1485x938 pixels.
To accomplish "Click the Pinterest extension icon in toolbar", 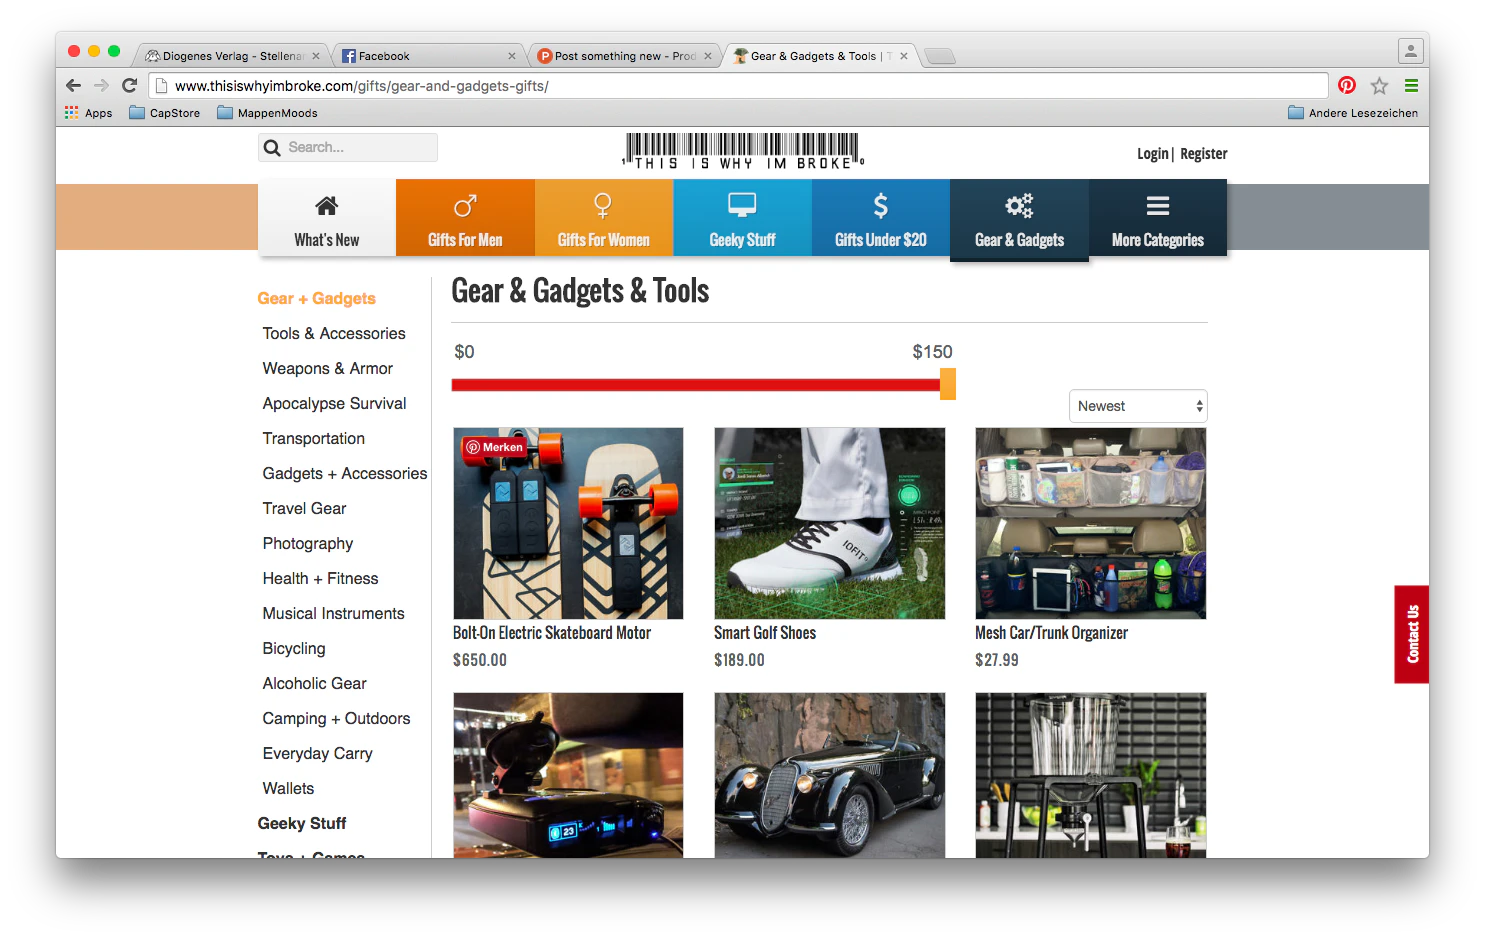I will tap(1347, 86).
